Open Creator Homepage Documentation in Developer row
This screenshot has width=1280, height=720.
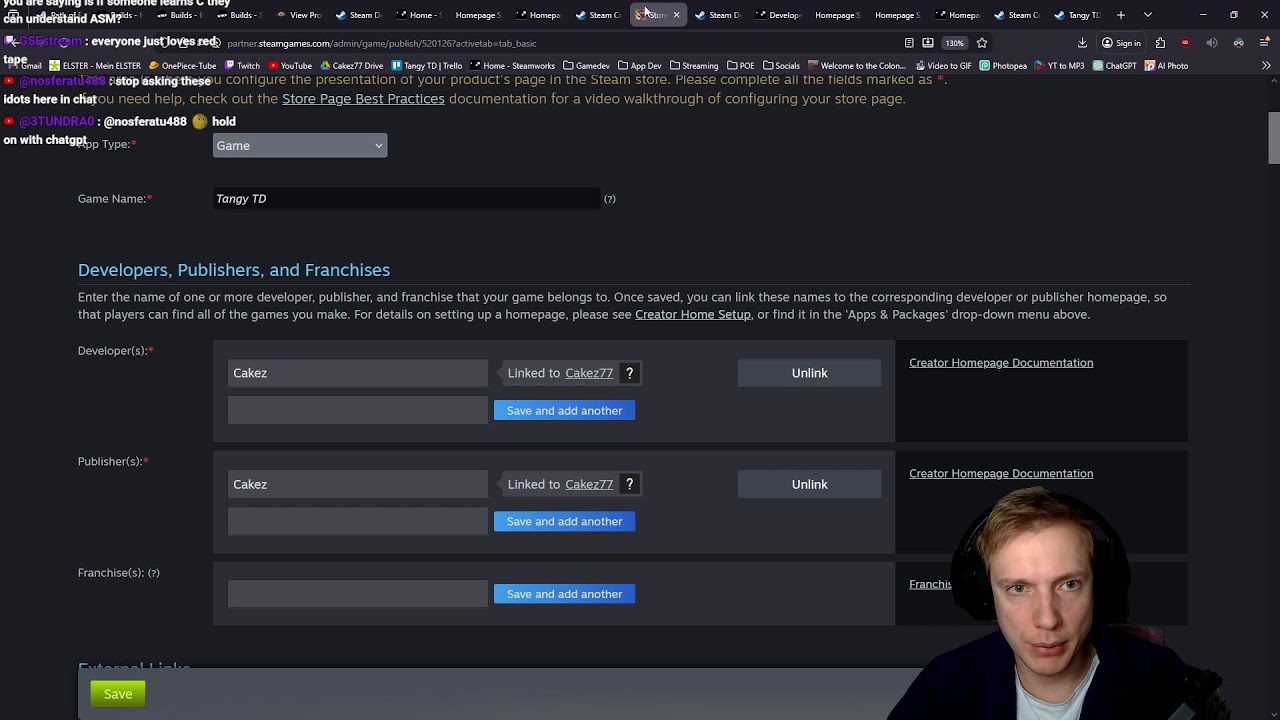(1001, 363)
